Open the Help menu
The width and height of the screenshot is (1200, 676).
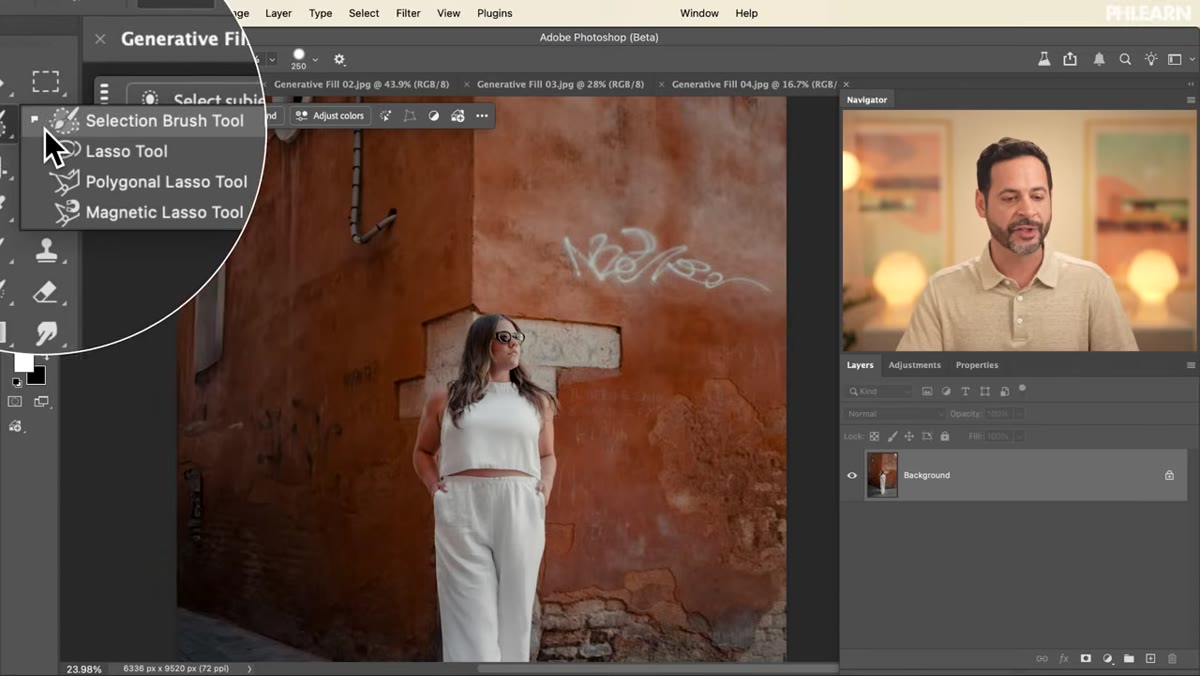747,13
